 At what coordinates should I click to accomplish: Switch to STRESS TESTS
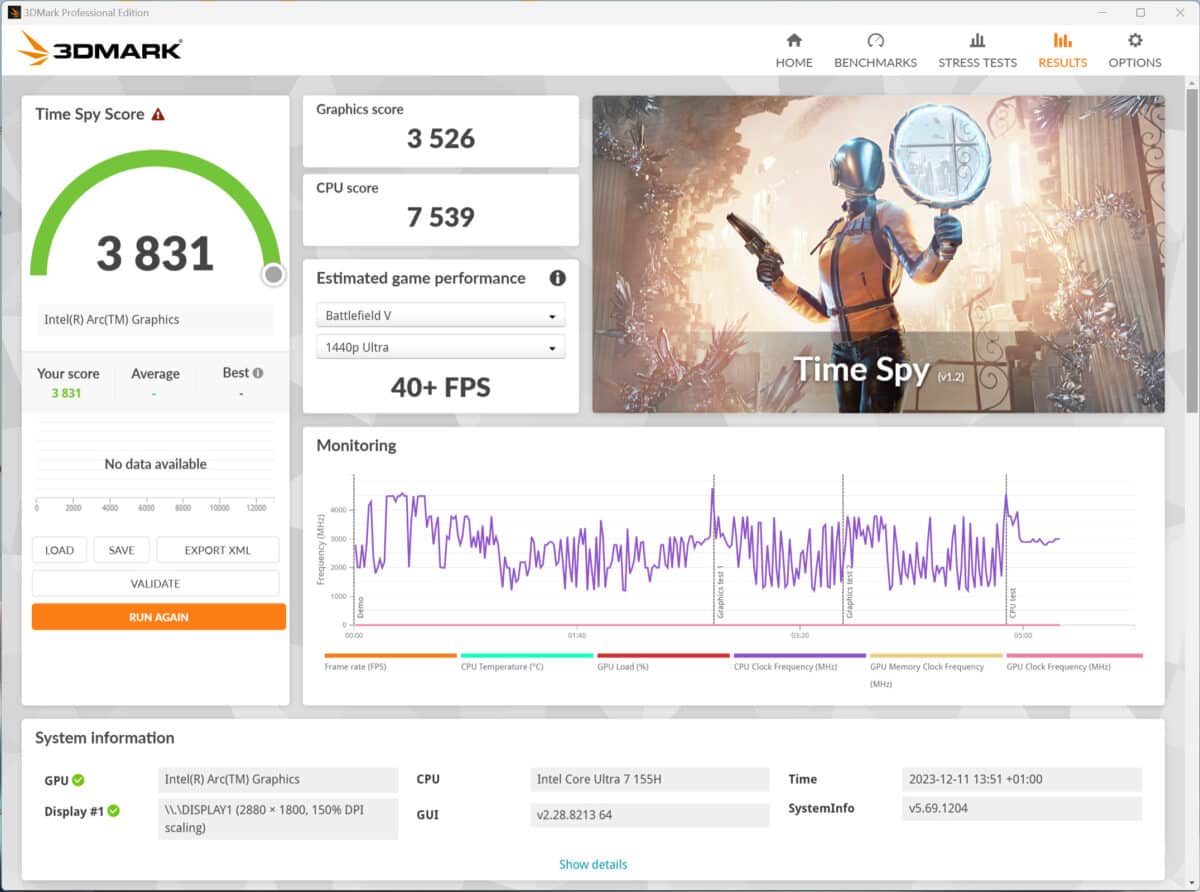tap(977, 50)
